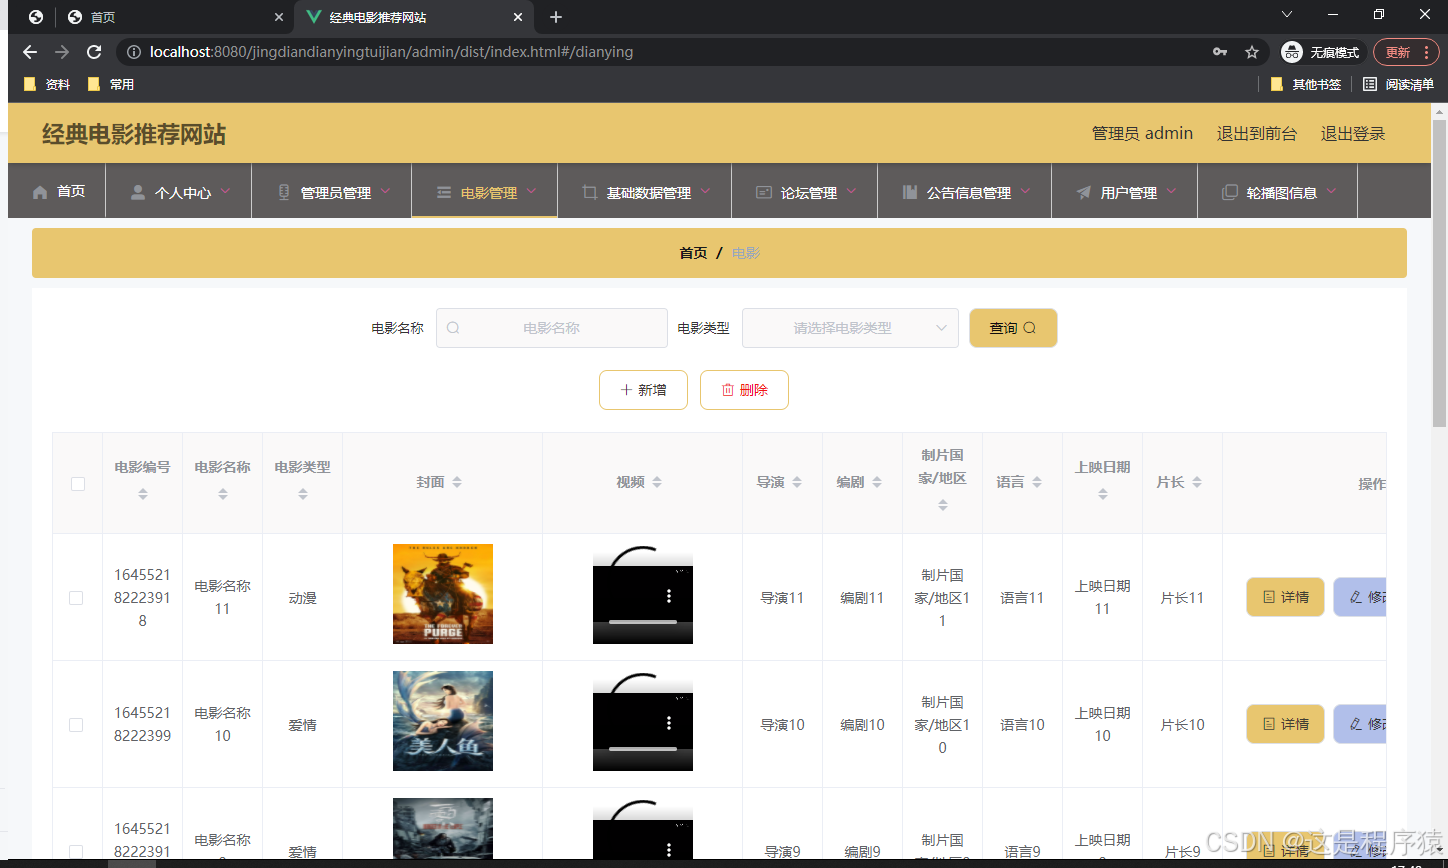This screenshot has height=868, width=1448.
Task: Expand the 公告信息管理 menu
Action: point(965,192)
